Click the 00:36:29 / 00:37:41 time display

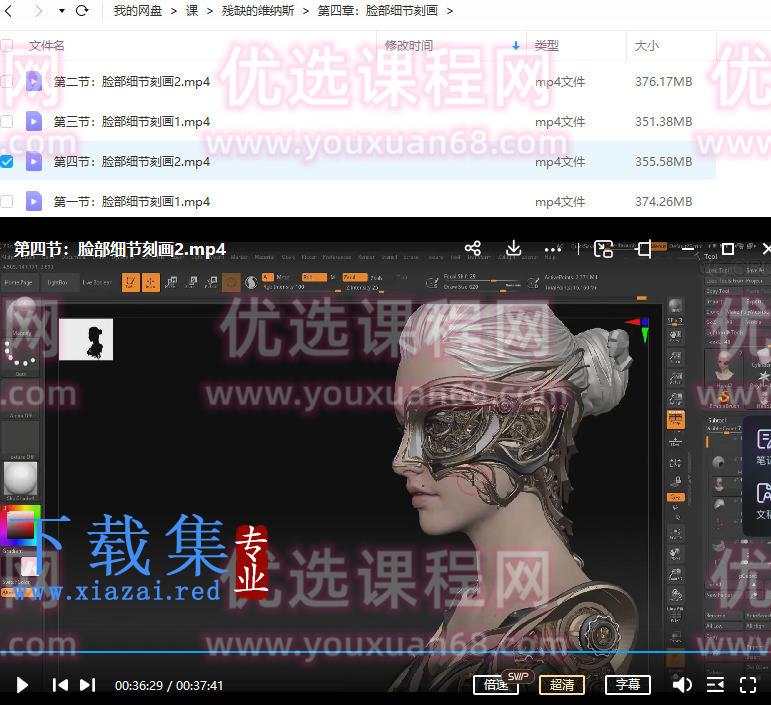pos(169,685)
